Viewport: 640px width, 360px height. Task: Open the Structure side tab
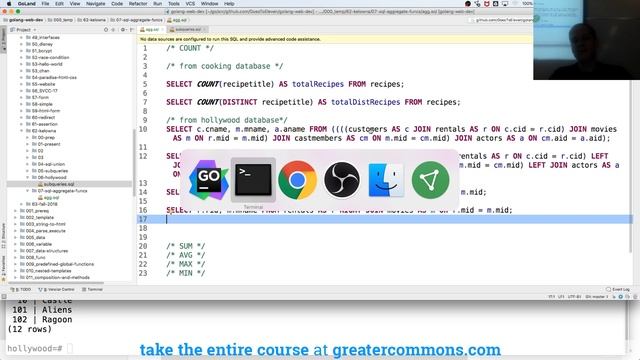point(4,236)
